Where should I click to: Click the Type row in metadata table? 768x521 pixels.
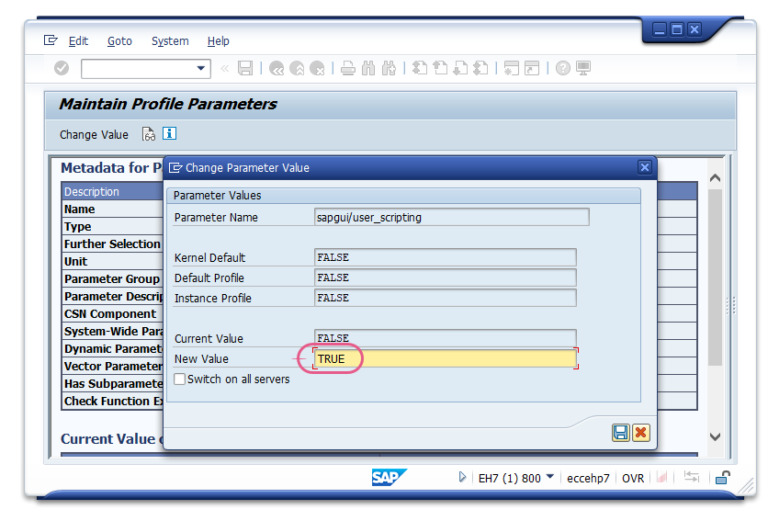tap(112, 227)
